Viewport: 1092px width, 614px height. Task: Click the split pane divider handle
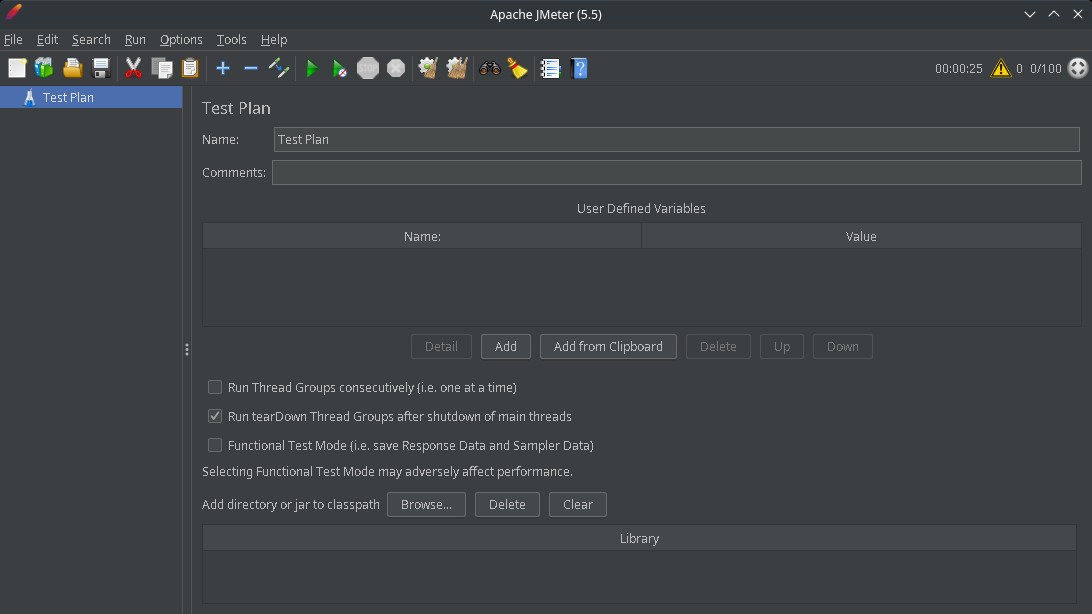click(x=187, y=349)
